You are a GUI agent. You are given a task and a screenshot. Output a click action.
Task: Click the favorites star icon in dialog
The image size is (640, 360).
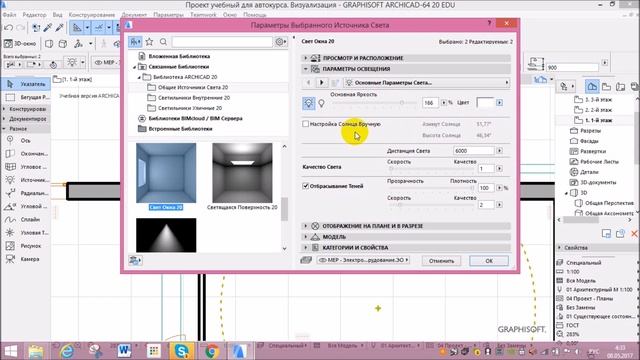click(x=149, y=42)
